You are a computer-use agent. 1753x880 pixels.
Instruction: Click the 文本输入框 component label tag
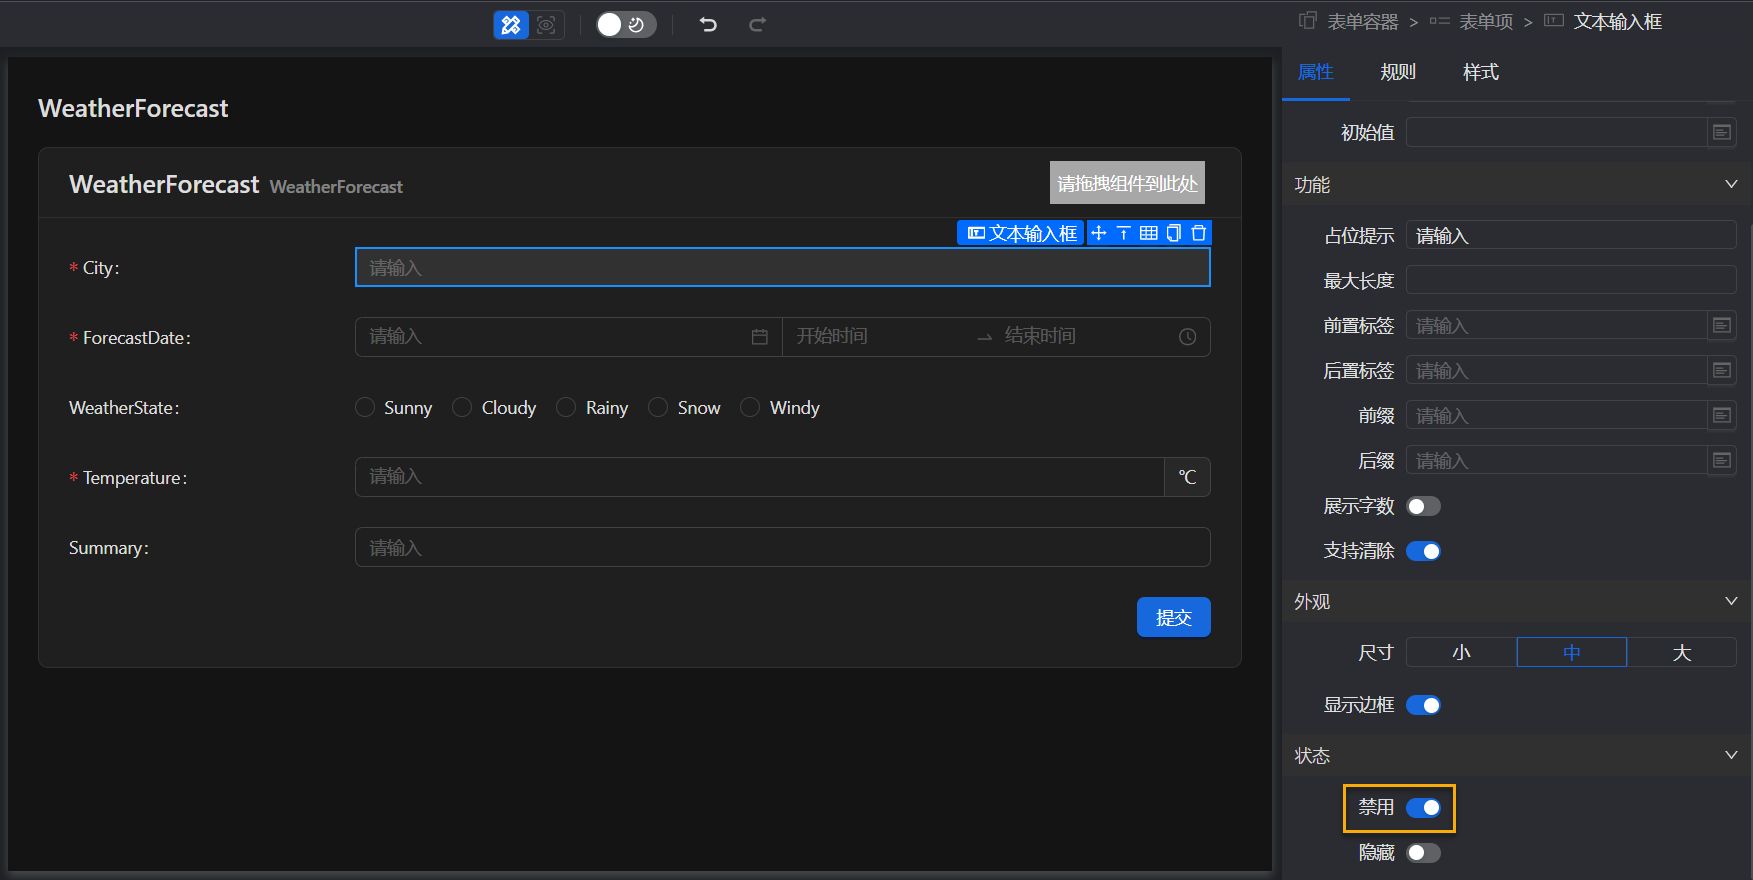click(x=1021, y=233)
